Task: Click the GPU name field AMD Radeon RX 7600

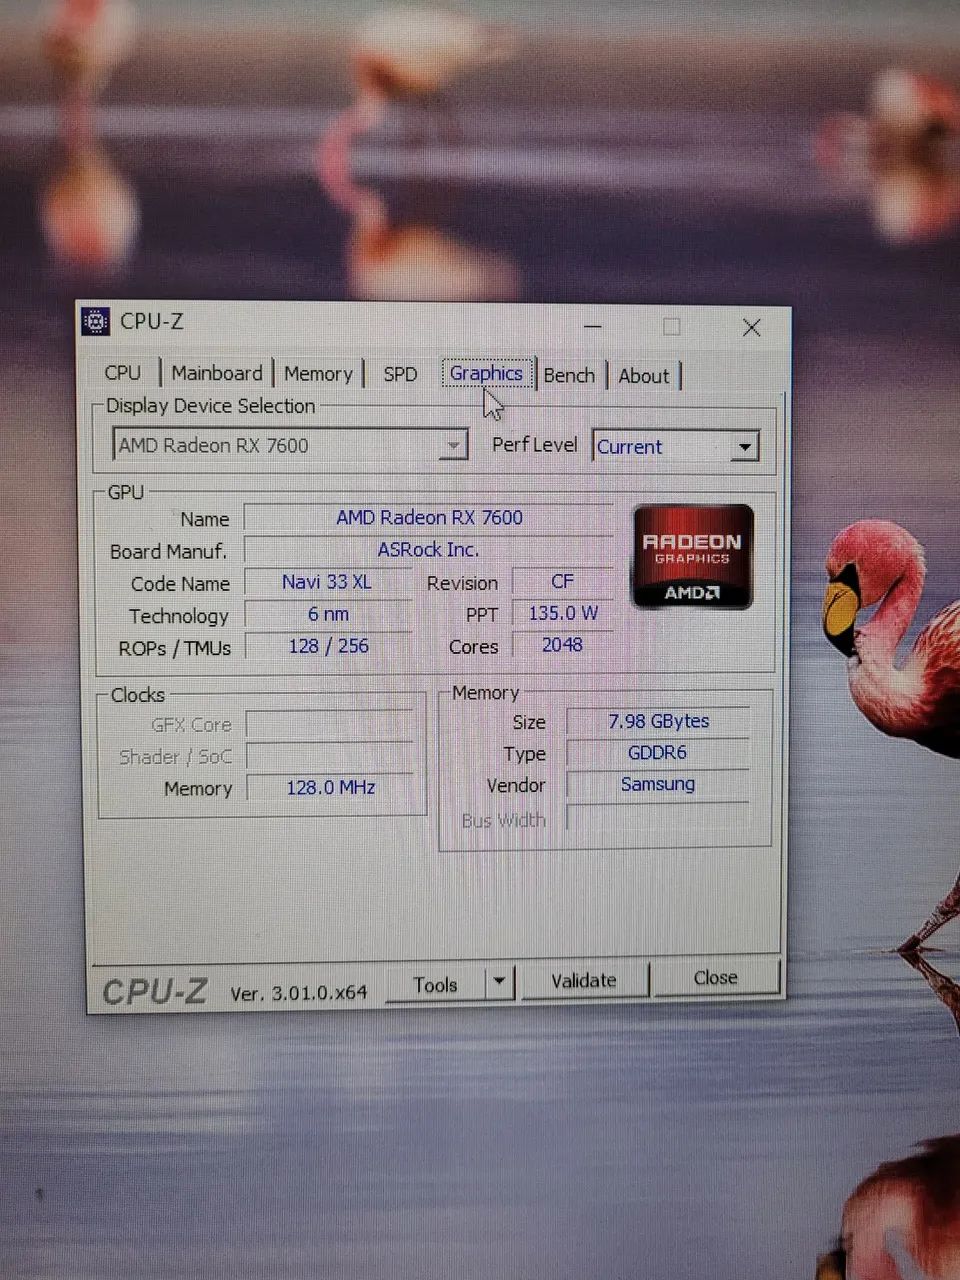Action: click(429, 517)
